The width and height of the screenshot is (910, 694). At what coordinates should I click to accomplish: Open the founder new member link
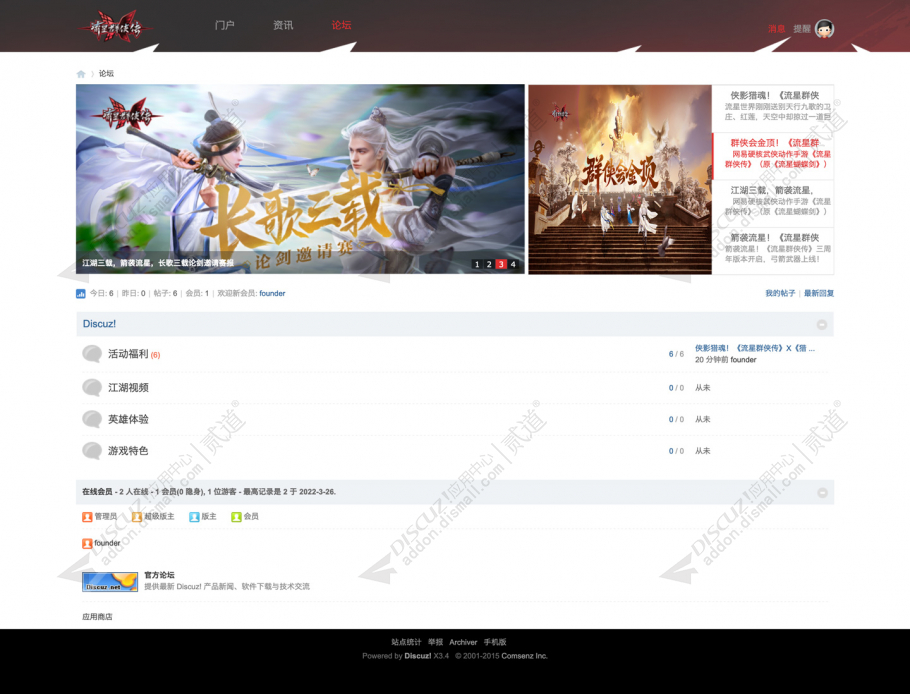[x=272, y=294]
